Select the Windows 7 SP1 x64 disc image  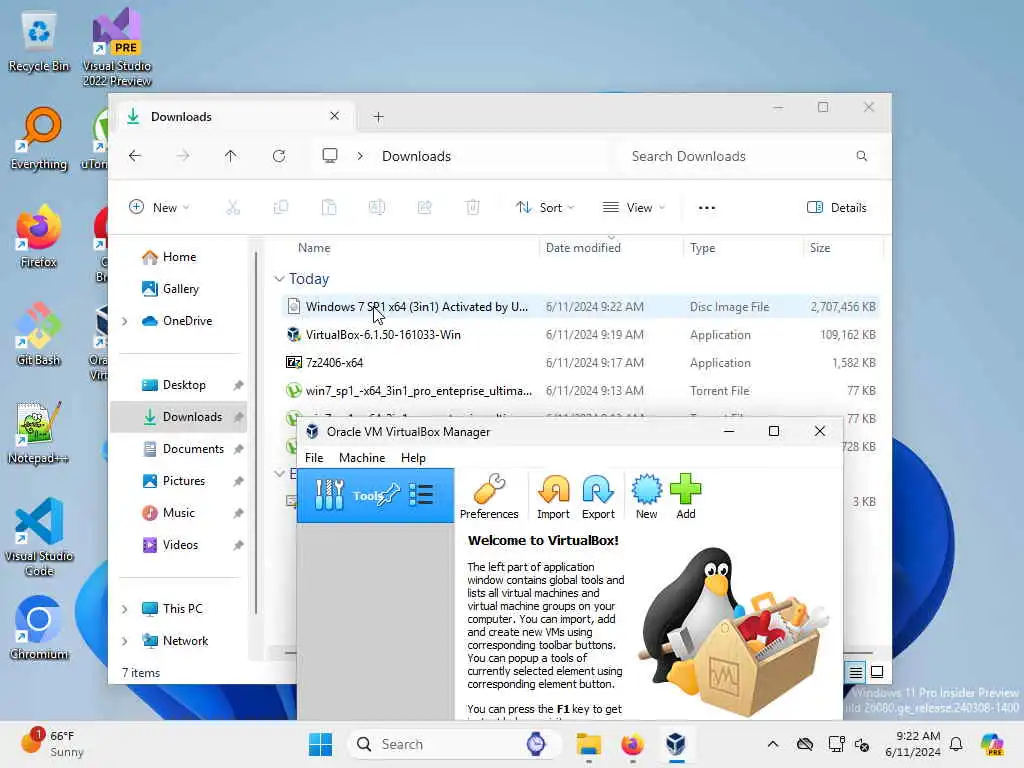[x=581, y=306]
